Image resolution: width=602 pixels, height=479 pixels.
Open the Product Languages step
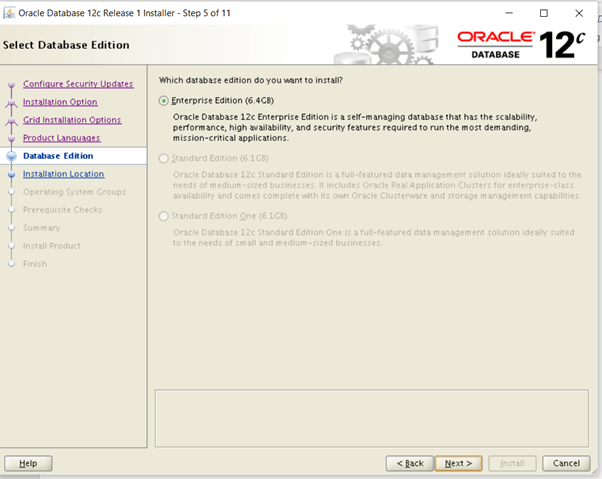click(61, 138)
